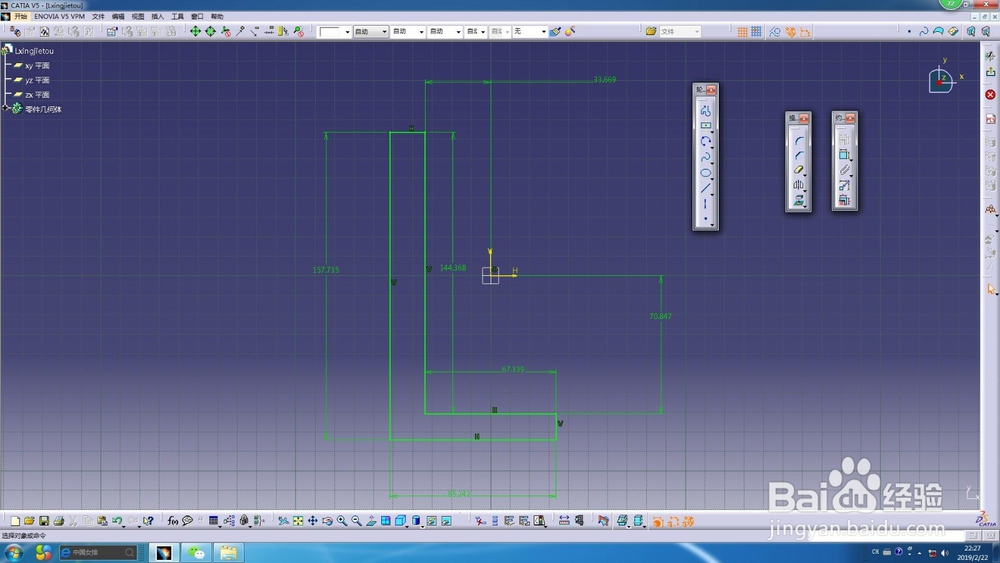This screenshot has width=1000, height=563.
Task: Click the 157.735 dimension value
Action: click(326, 270)
